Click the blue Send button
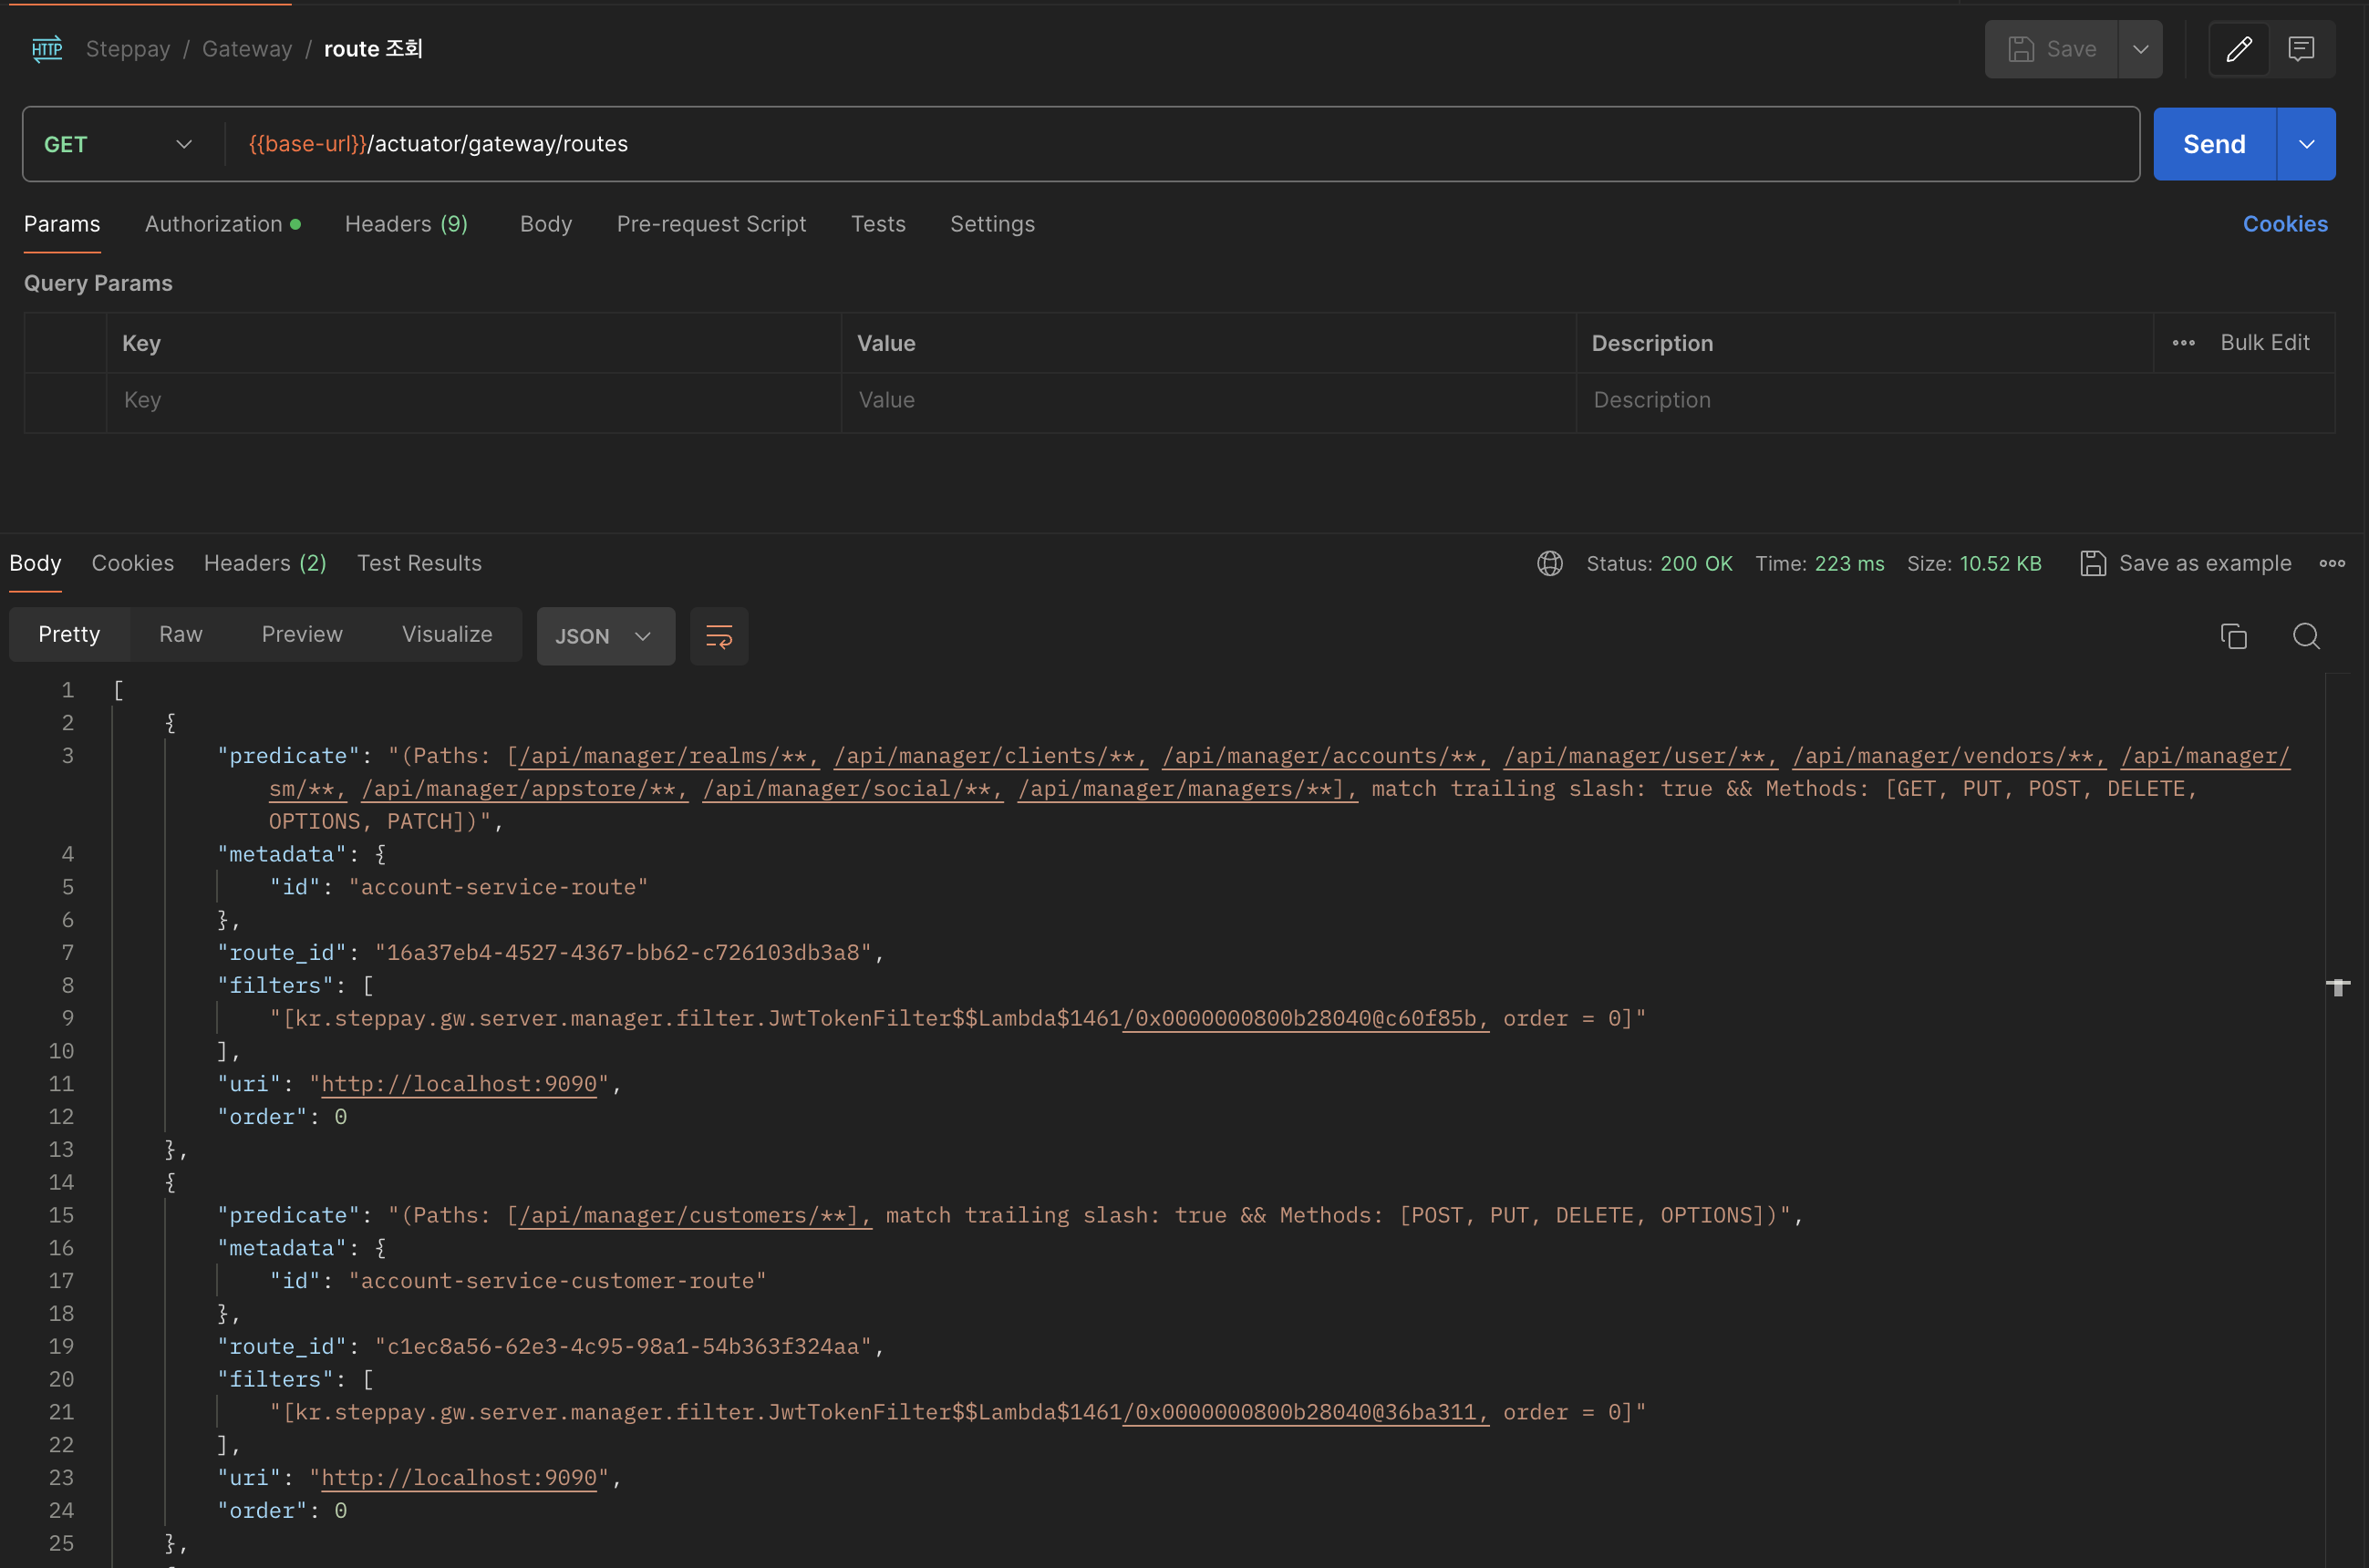Image resolution: width=2369 pixels, height=1568 pixels. point(2213,144)
